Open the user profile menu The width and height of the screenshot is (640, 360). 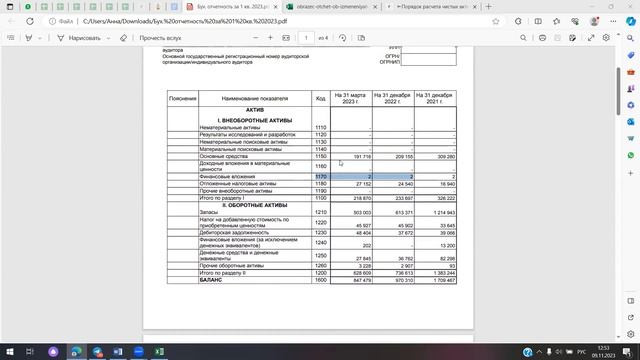click(x=594, y=21)
